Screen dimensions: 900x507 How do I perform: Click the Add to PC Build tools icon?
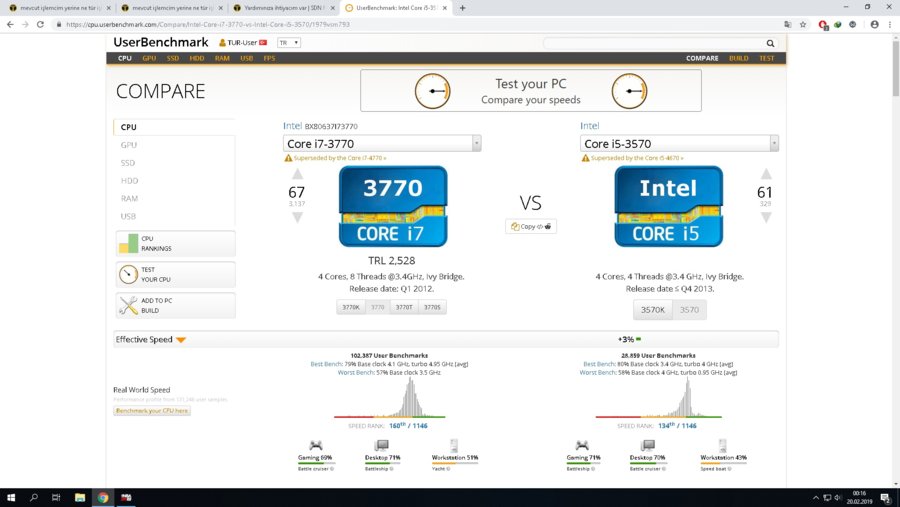click(x=128, y=306)
